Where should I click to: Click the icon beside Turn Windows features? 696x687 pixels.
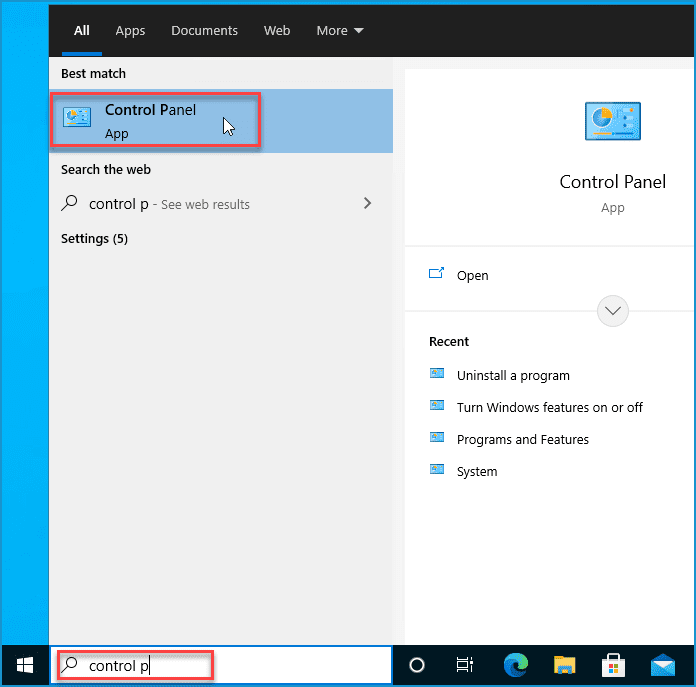click(437, 405)
